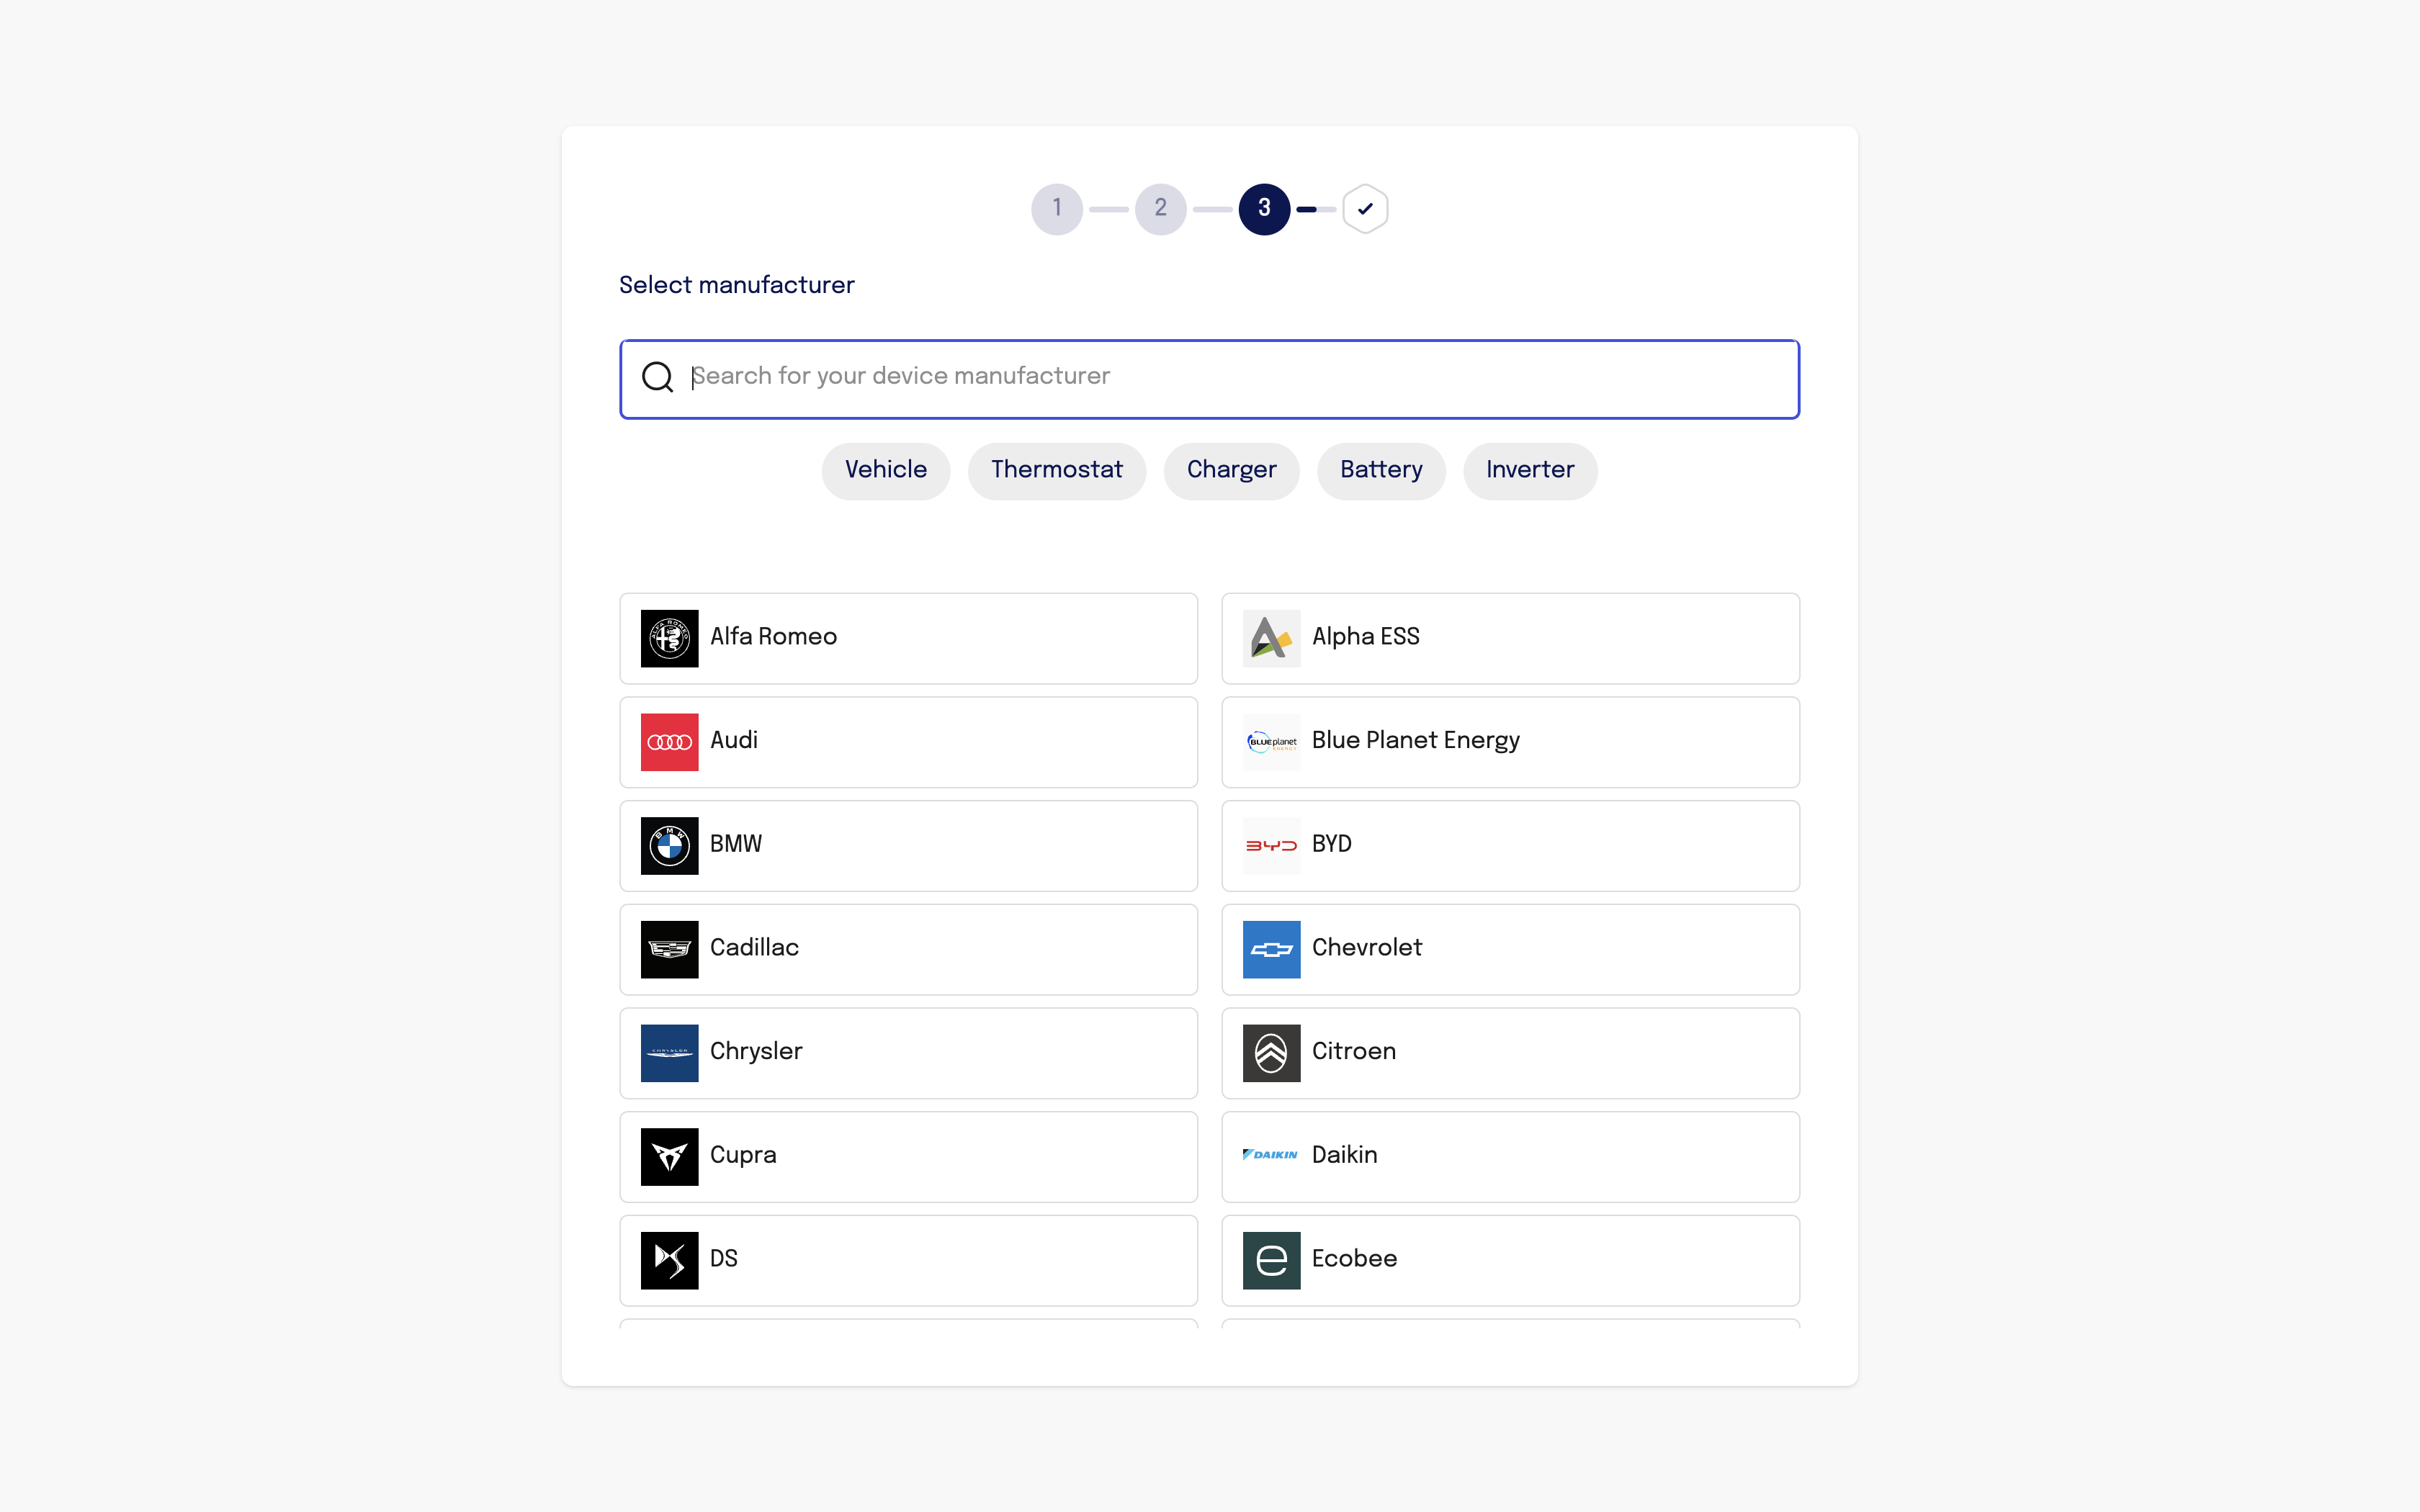This screenshot has width=2420, height=1512.
Task: Select the Thermostat filter tab
Action: point(1056,470)
